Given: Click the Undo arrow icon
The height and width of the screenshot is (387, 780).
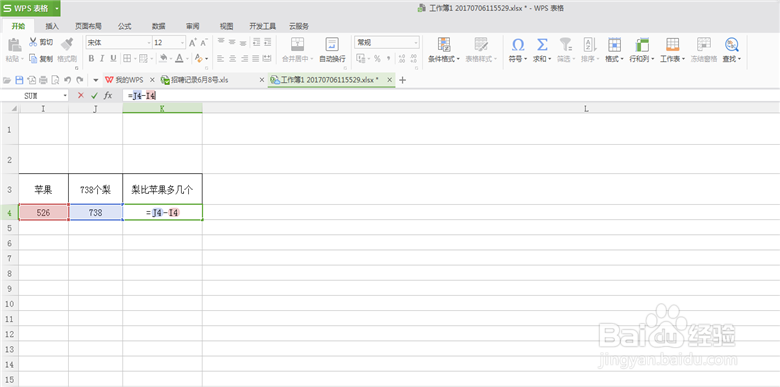Looking at the screenshot, I should 68,80.
